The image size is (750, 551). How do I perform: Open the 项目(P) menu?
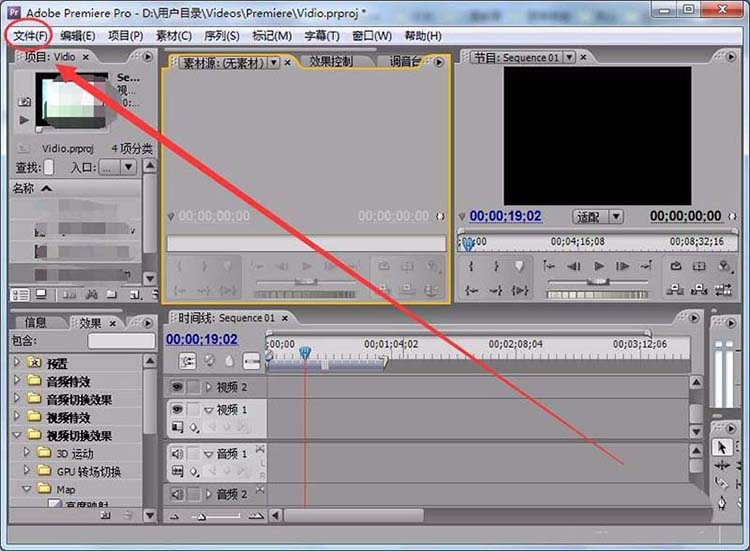pos(125,36)
